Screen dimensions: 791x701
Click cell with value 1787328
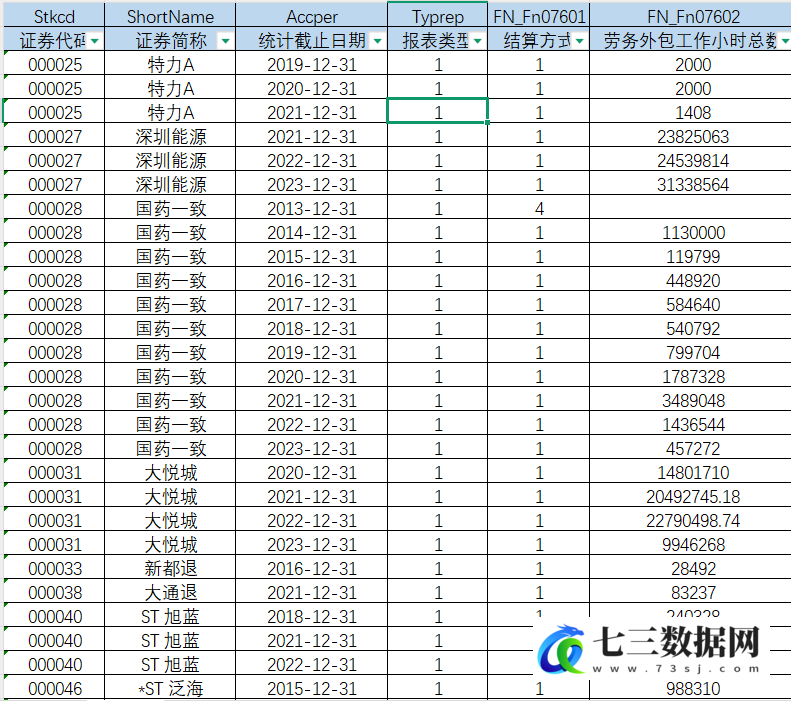point(691,377)
